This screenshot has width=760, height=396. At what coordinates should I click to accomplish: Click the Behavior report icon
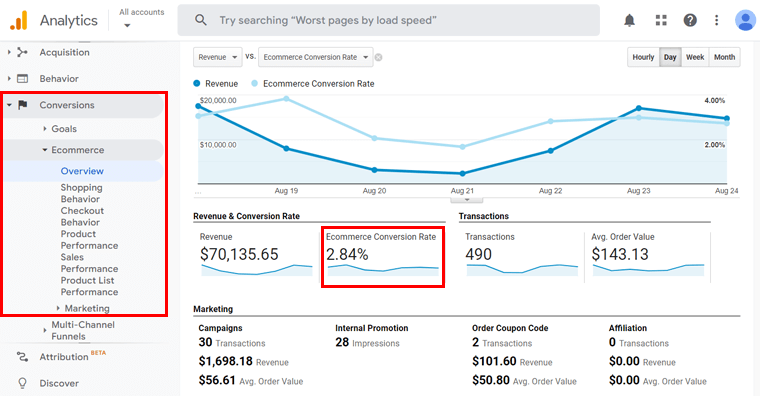(x=22, y=79)
